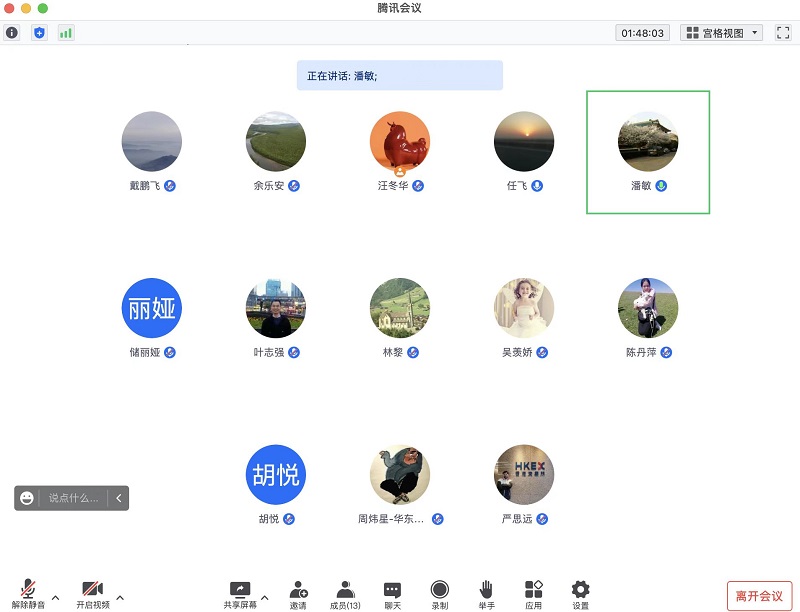This screenshot has width=800, height=612.
Task: Open grid view (宫格视图) dropdown
Action: [x=722, y=33]
